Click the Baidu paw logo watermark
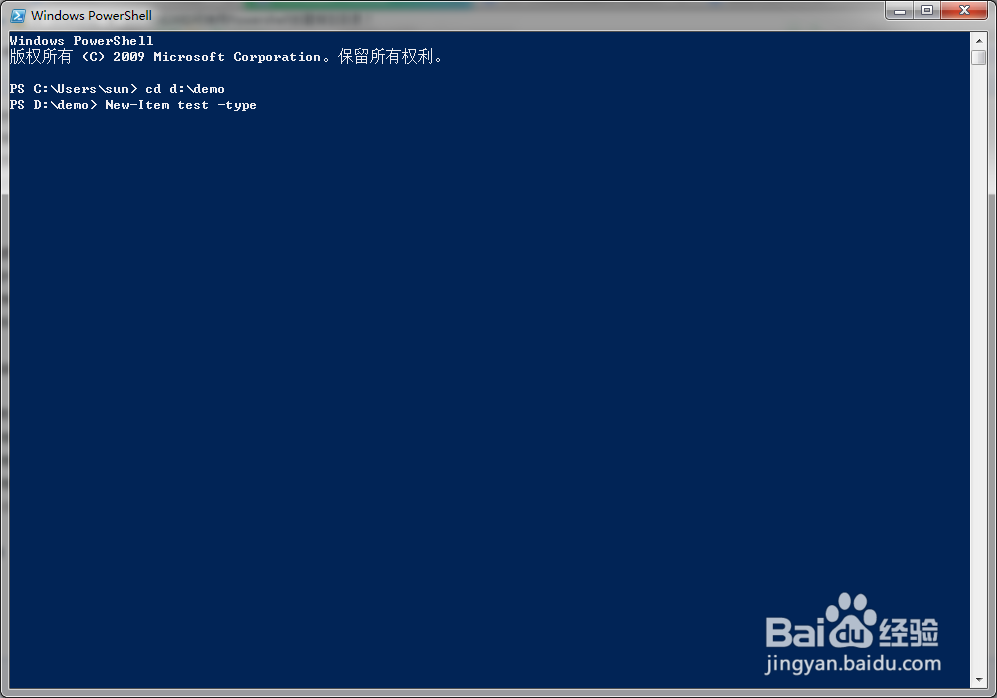The height and width of the screenshot is (698, 997). coord(851,620)
